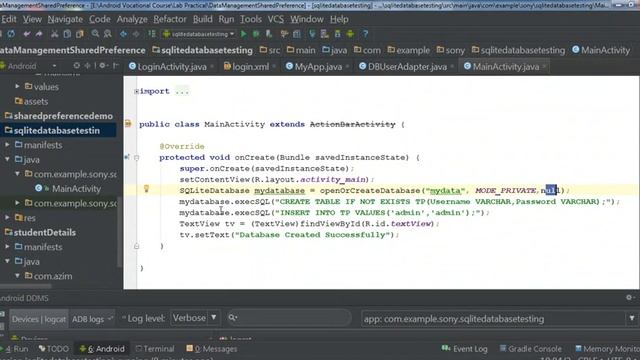Viewport: 640px width, 360px height.
Task: Select MainActivity in project tree
Action: 76,189
